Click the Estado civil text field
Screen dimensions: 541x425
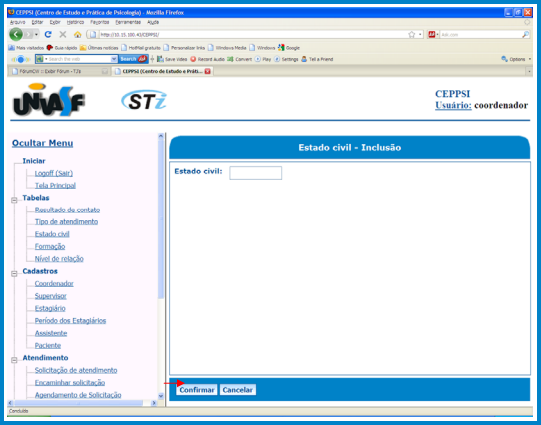(256, 173)
